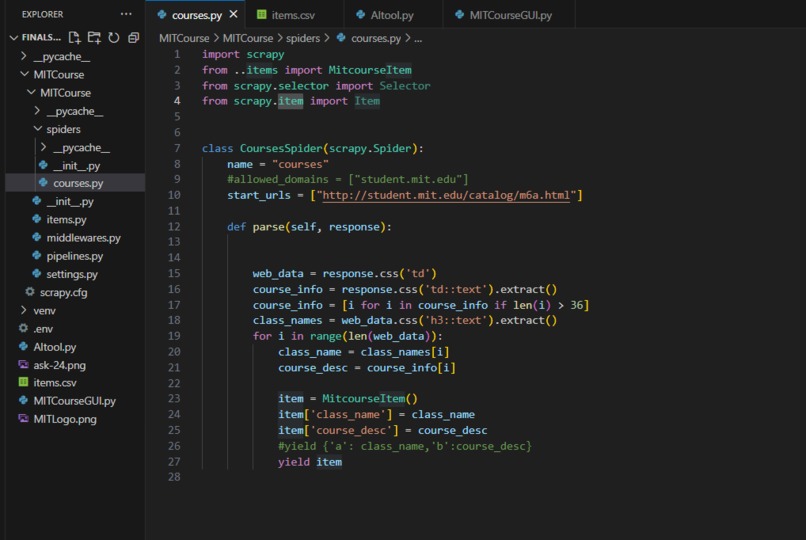Collapse the FINALS root folder section

click(14, 38)
